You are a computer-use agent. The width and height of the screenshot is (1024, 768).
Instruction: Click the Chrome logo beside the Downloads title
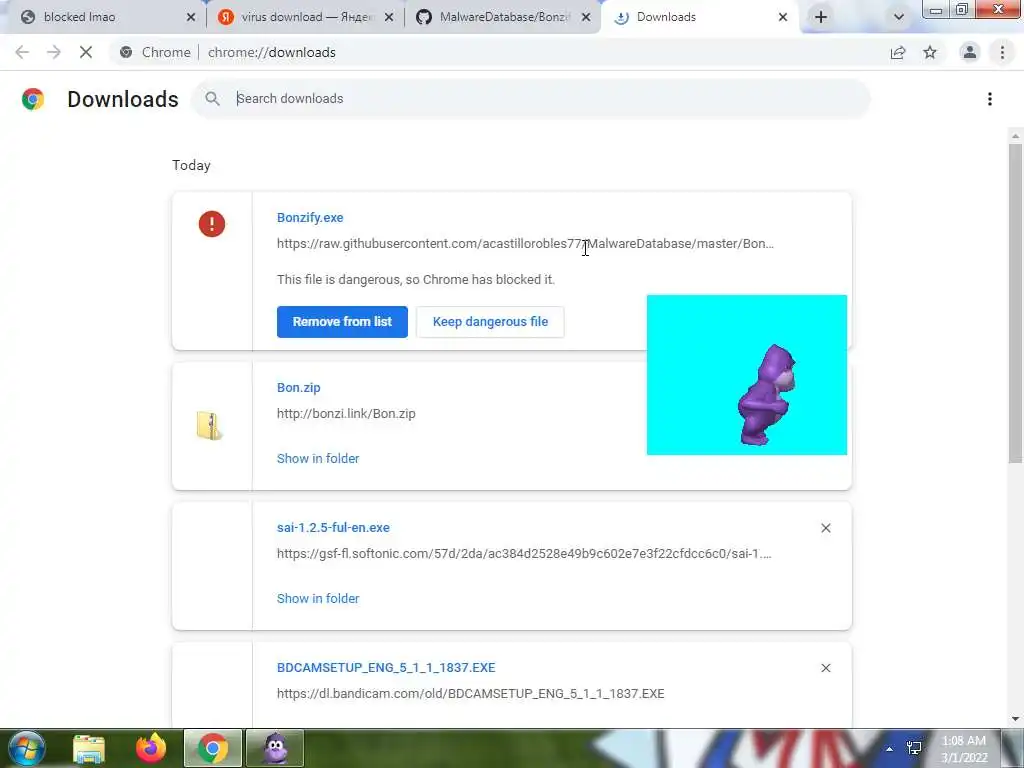33,99
